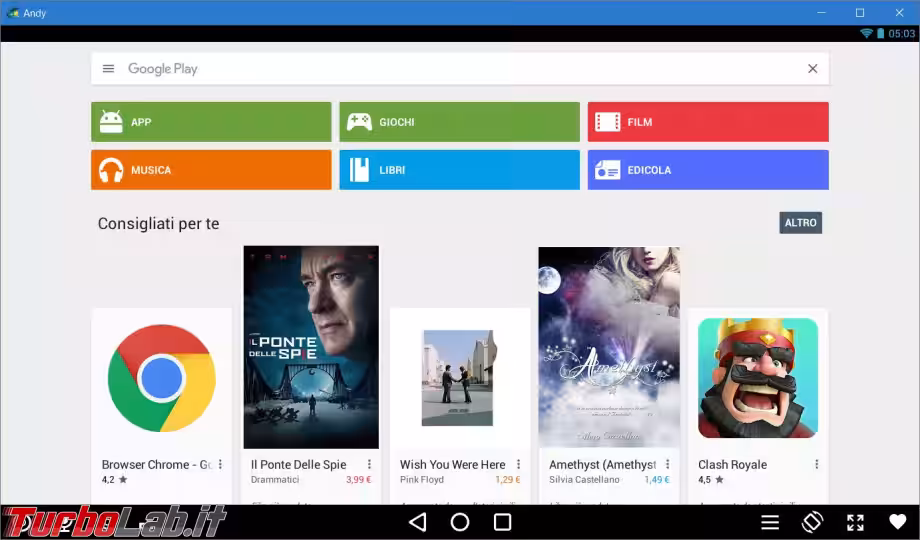
Task: Tap the Android back button
Action: (417, 522)
